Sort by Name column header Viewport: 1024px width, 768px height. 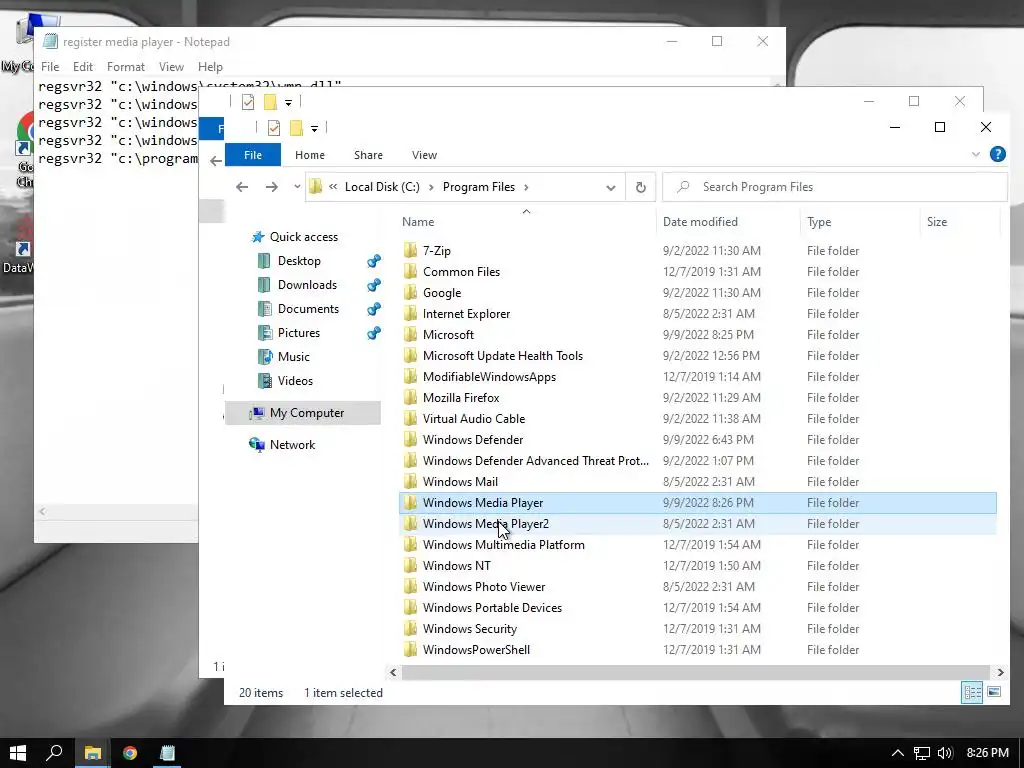tap(526, 222)
